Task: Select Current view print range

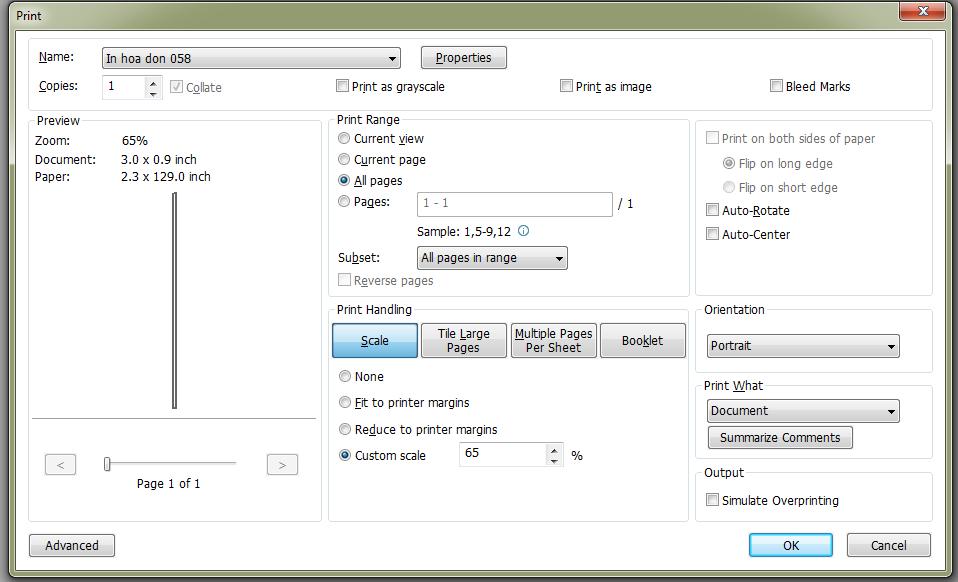Action: pos(344,139)
